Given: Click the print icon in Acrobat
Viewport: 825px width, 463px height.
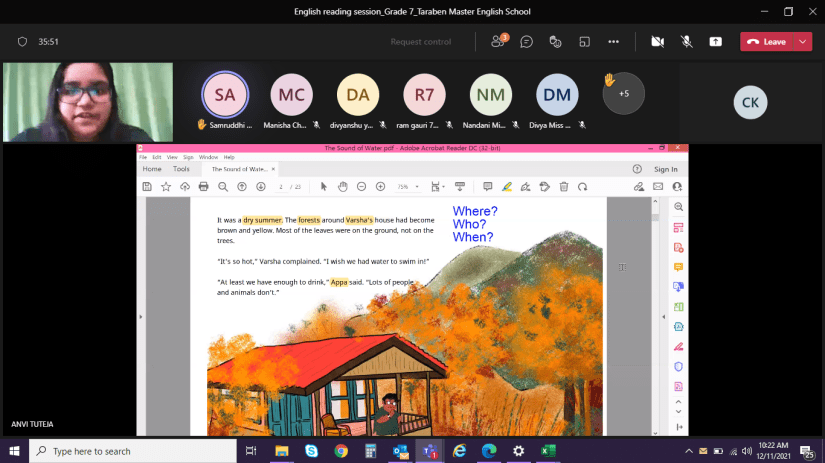Looking at the screenshot, I should 204,186.
